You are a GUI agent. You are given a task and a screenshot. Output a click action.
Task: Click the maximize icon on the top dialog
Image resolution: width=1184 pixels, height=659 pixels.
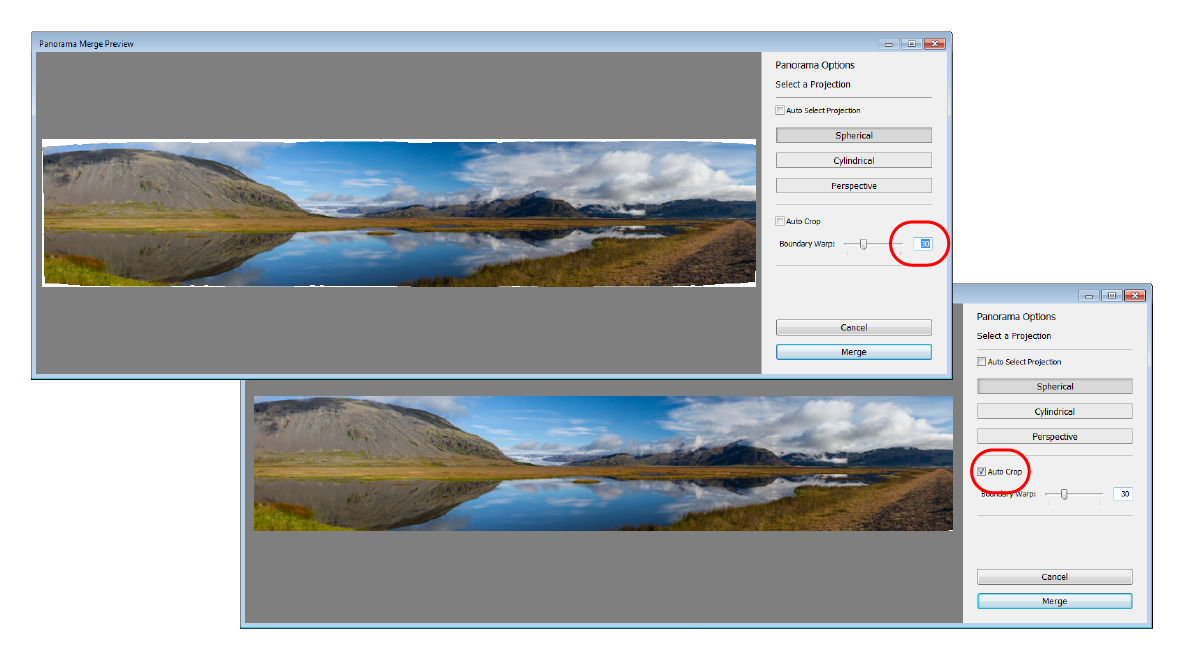tap(911, 43)
